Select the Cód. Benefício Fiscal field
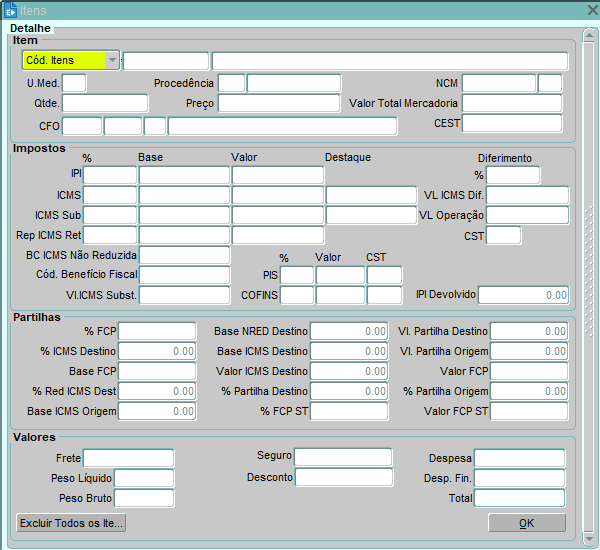Viewport: 600px width, 550px height. point(184,275)
